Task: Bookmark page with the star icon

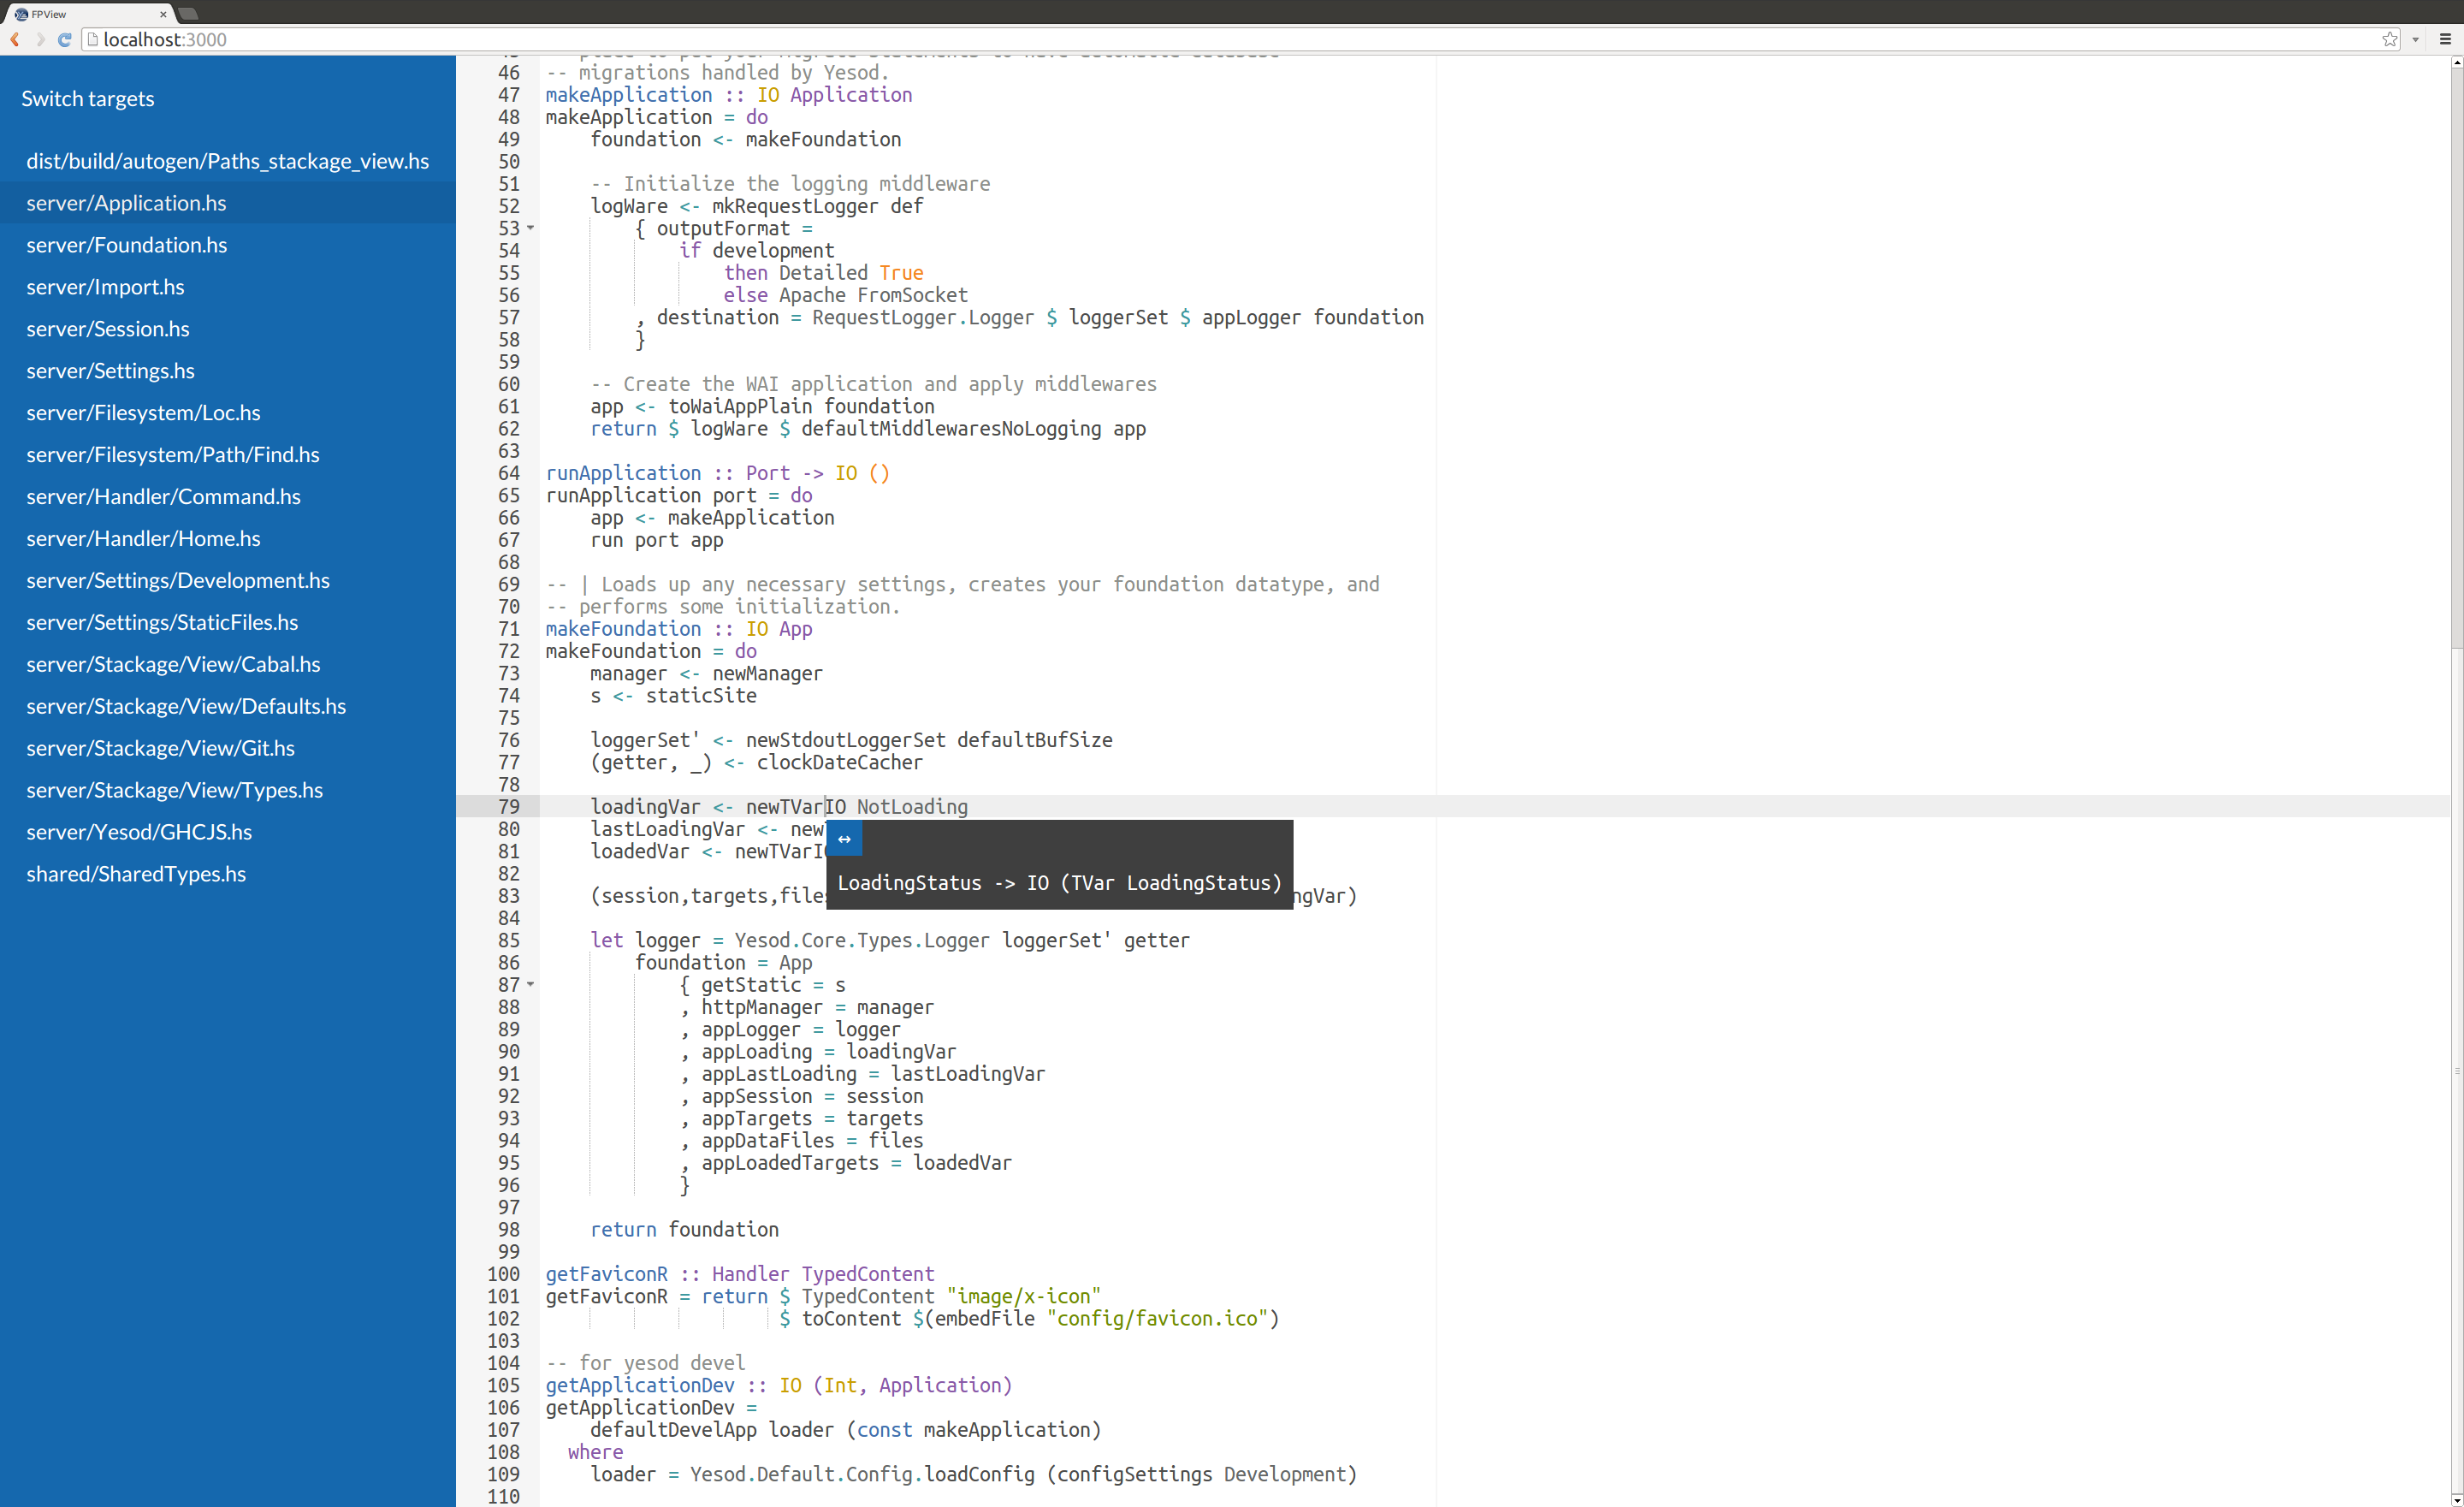Action: [x=2389, y=40]
